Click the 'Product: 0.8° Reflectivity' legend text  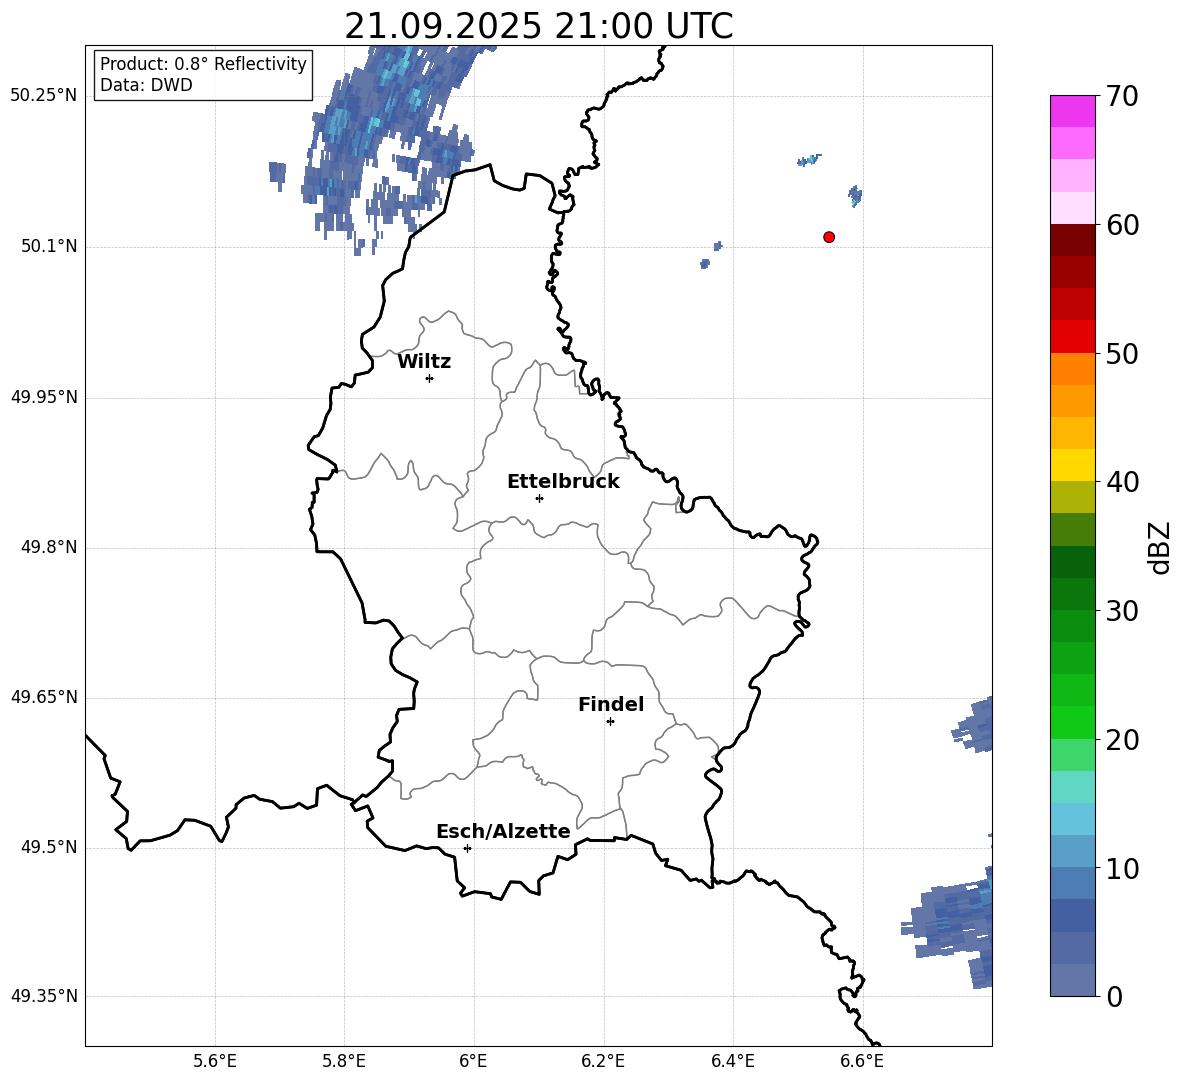tap(203, 64)
